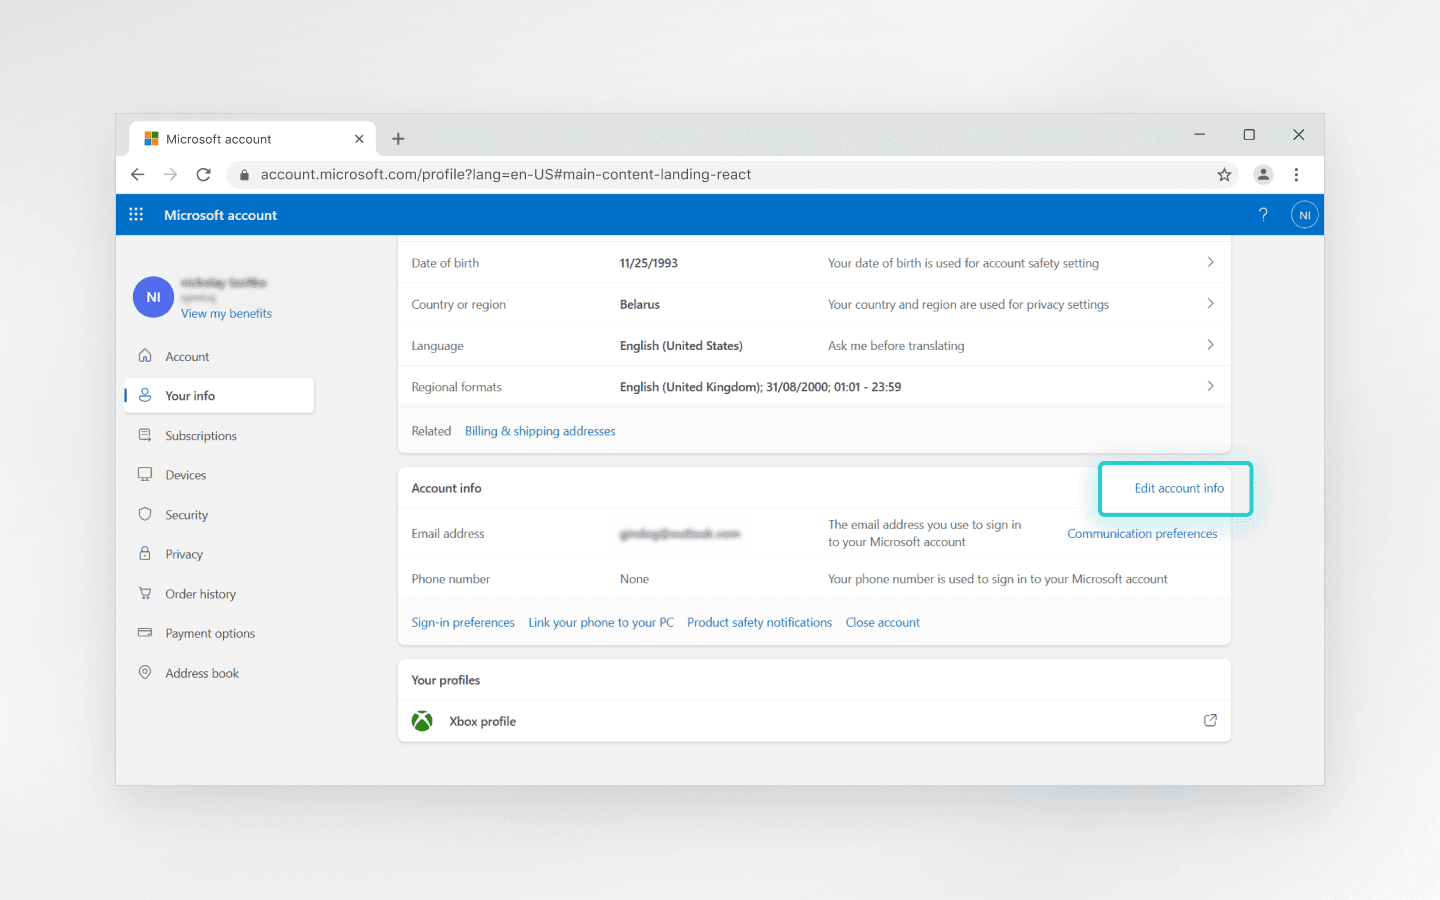Open the Close account link

tap(883, 621)
